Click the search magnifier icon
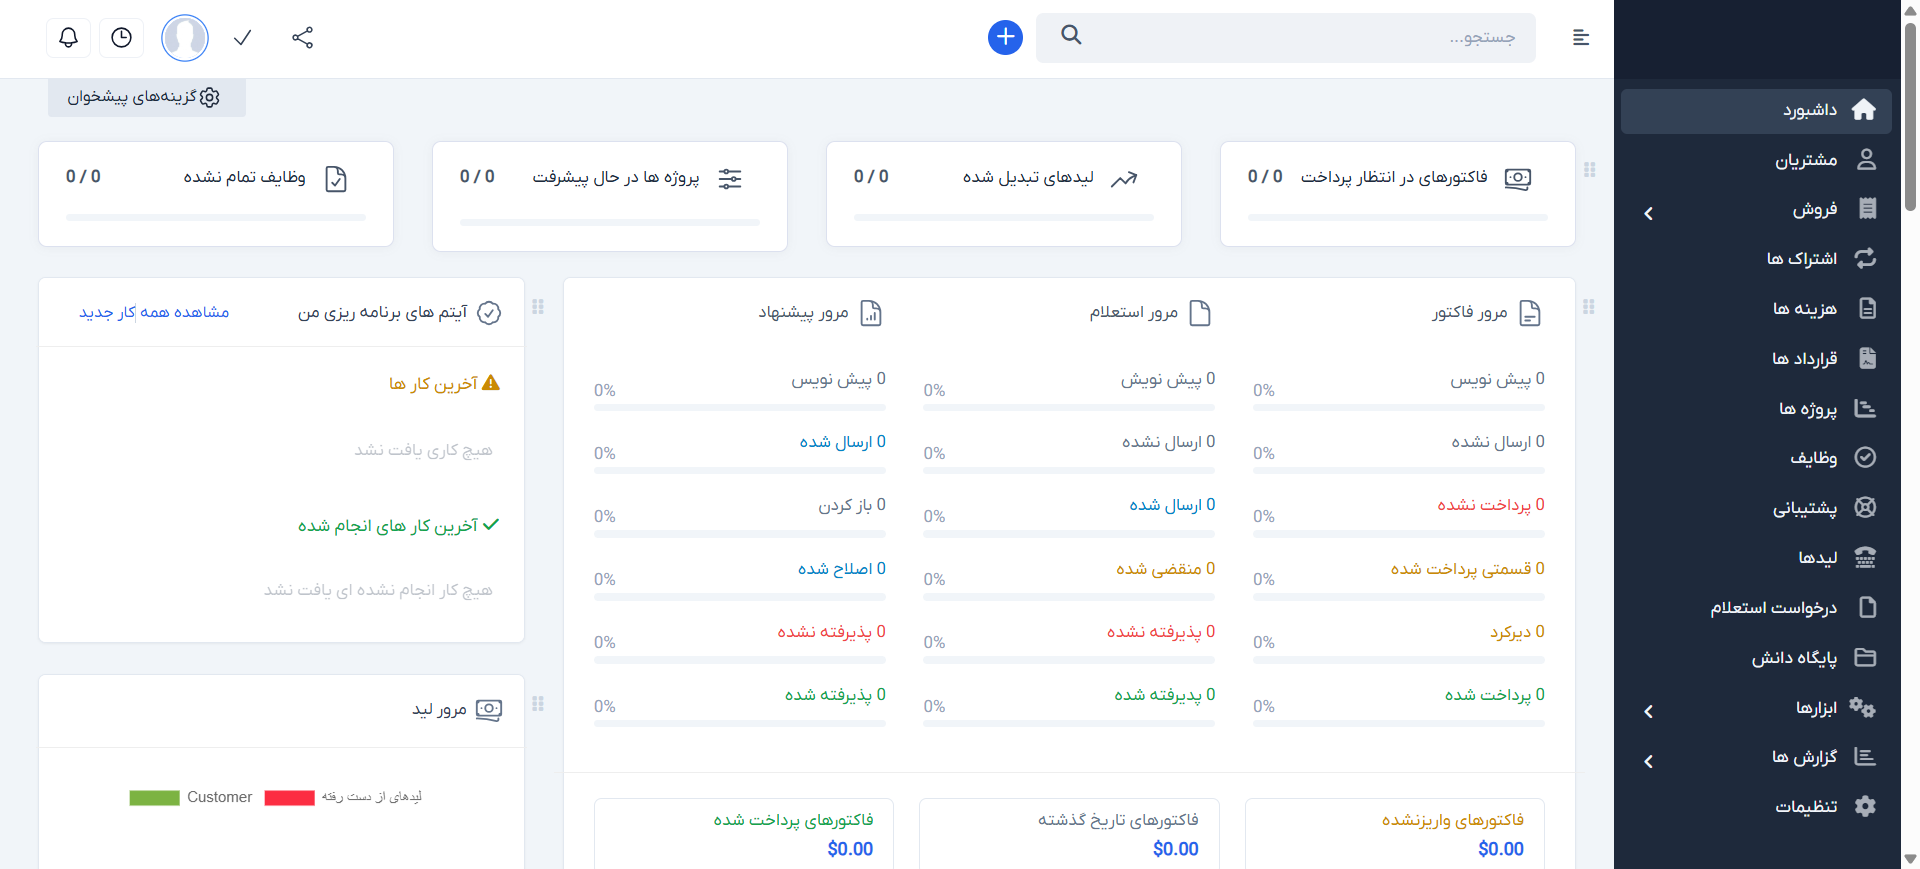1920x869 pixels. [x=1071, y=36]
